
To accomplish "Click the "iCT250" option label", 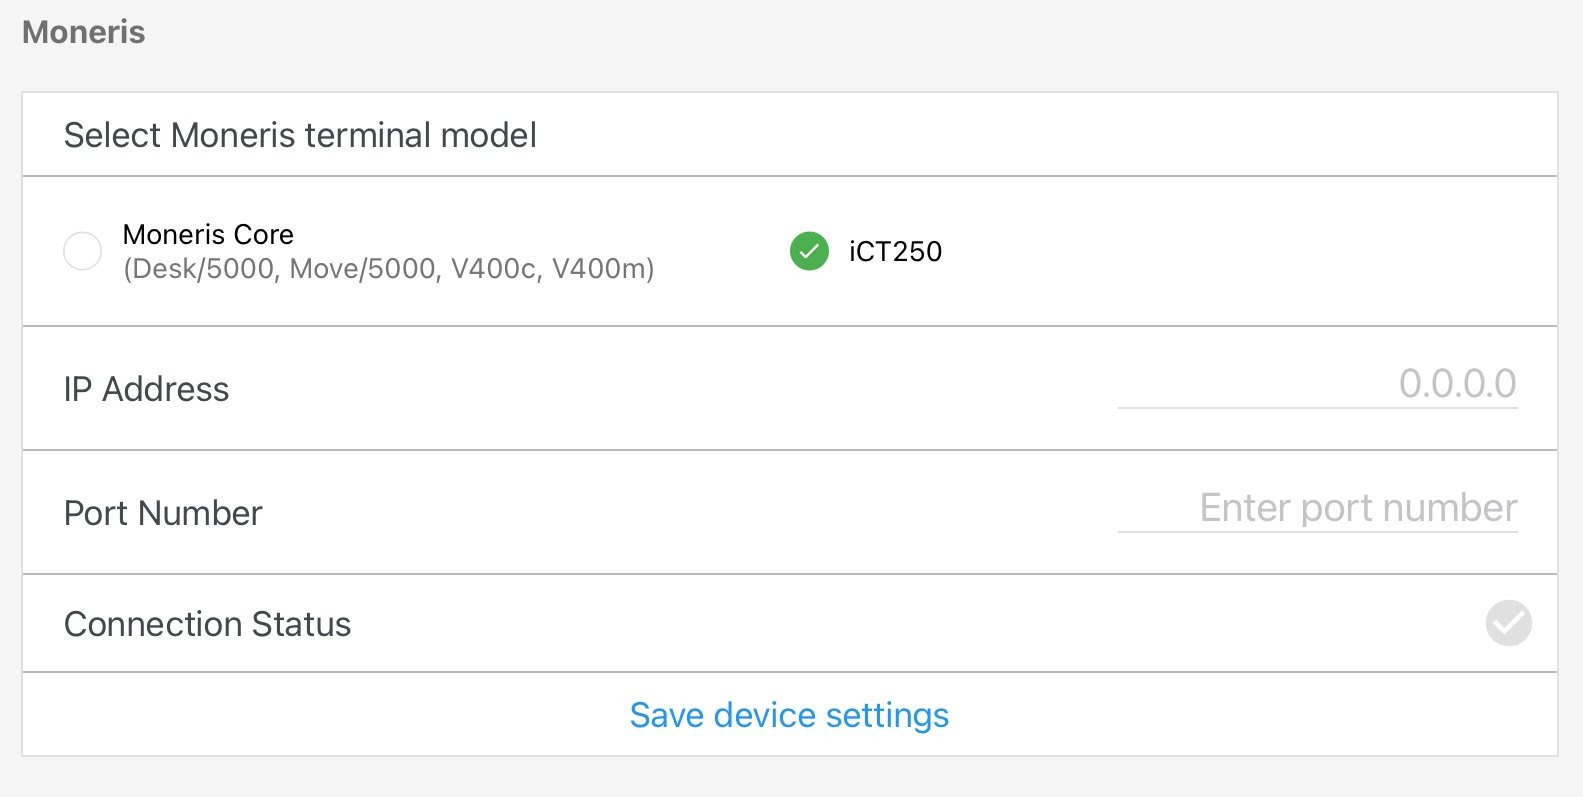I will click(x=895, y=251).
